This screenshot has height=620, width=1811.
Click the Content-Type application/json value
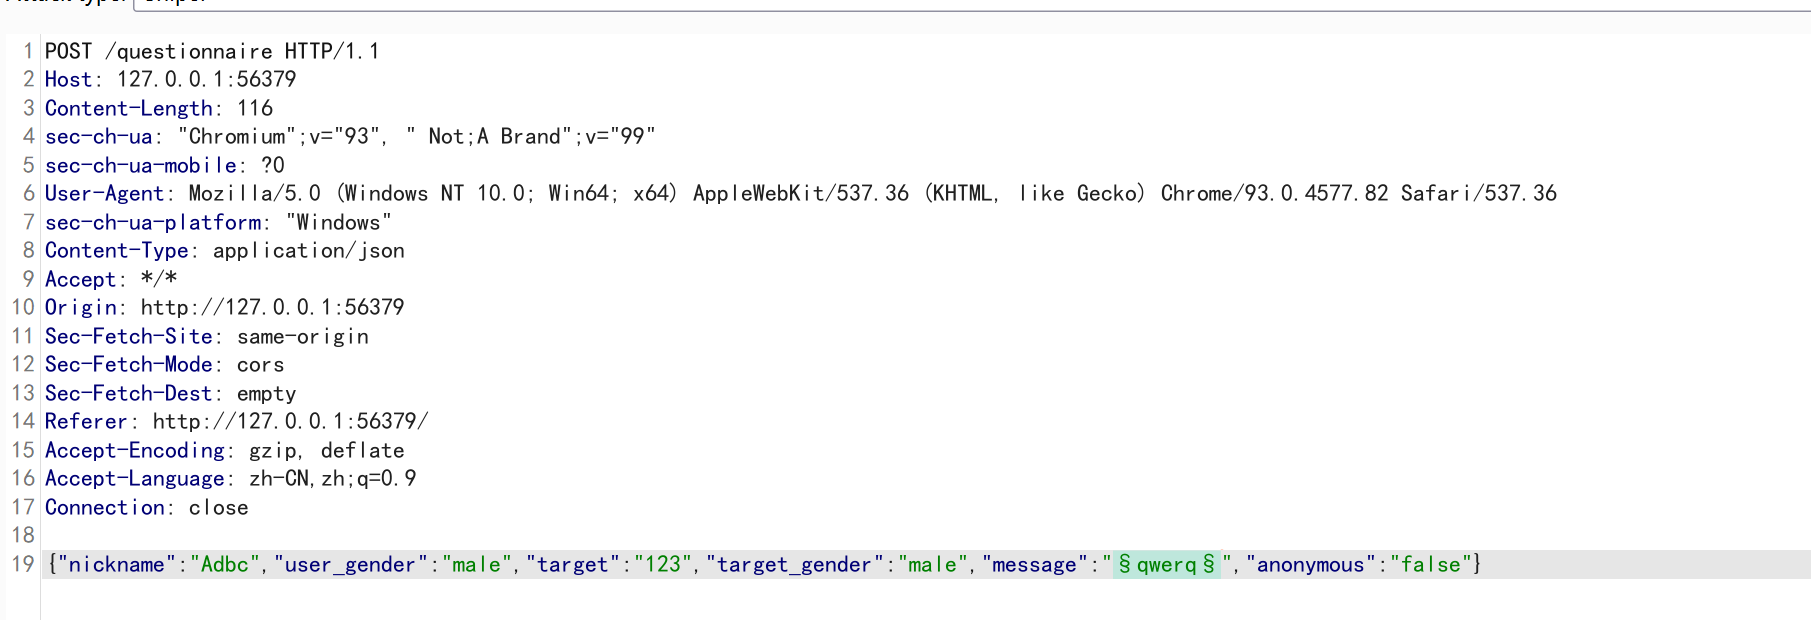[x=307, y=250]
